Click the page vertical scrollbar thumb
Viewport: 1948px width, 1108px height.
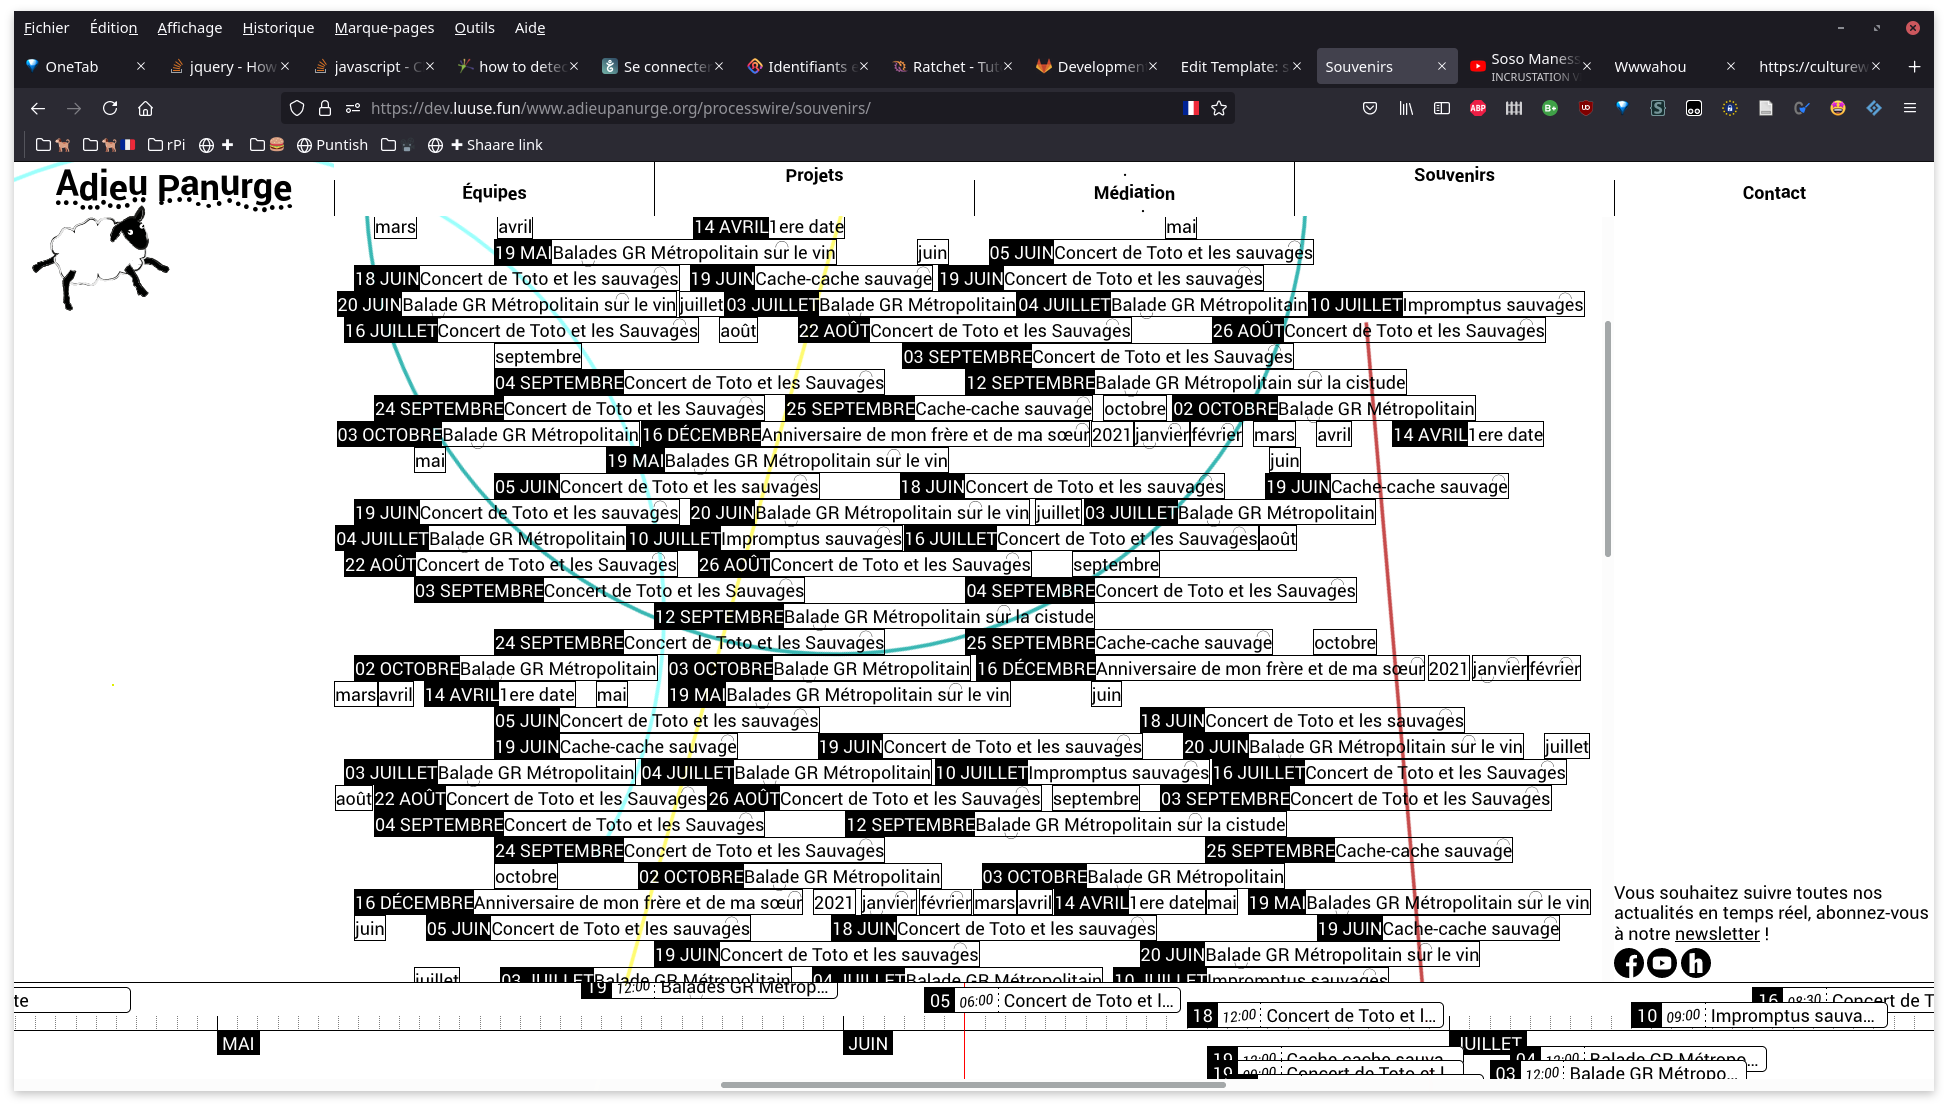[x=1608, y=438]
